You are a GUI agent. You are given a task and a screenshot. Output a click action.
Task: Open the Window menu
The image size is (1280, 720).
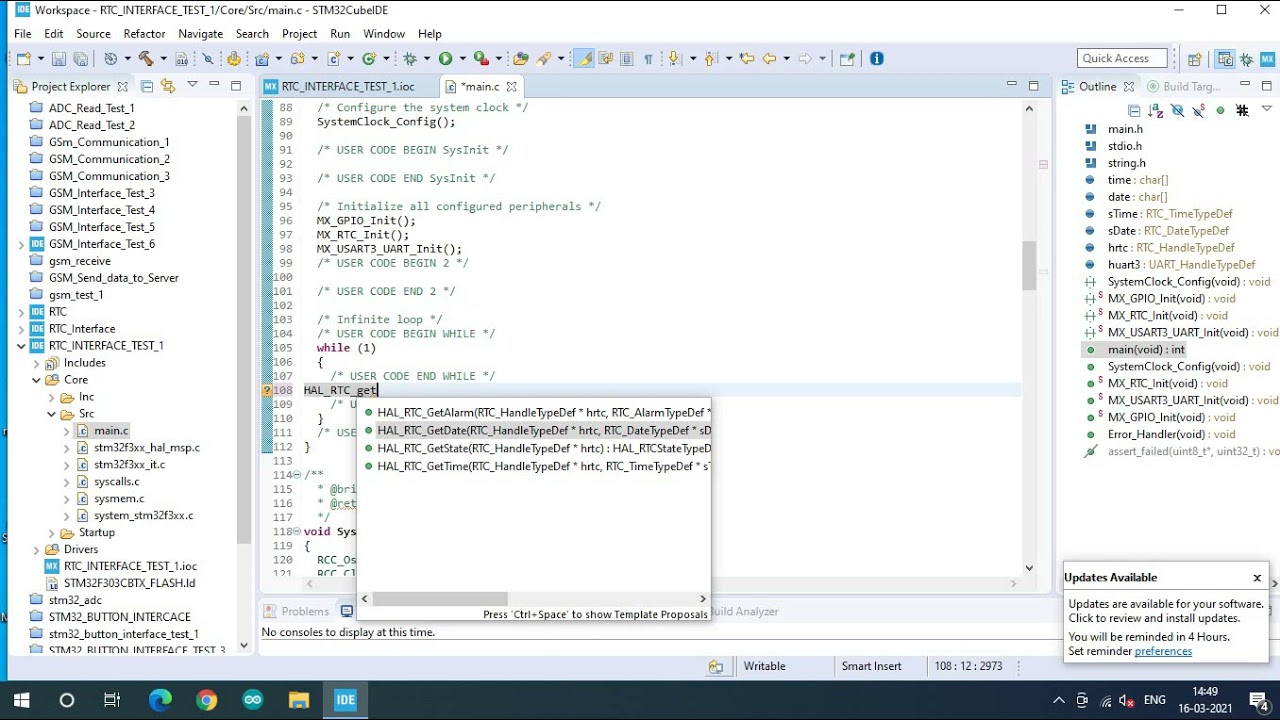click(x=384, y=33)
